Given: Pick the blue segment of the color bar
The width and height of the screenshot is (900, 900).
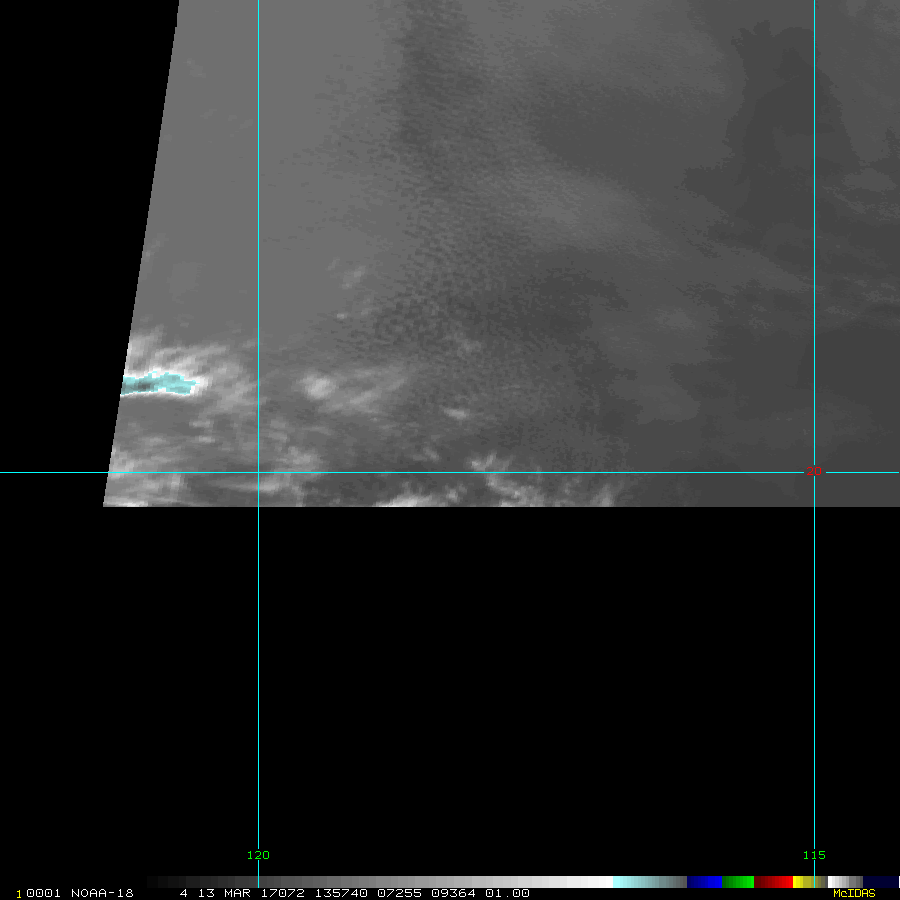Looking at the screenshot, I should (x=704, y=882).
